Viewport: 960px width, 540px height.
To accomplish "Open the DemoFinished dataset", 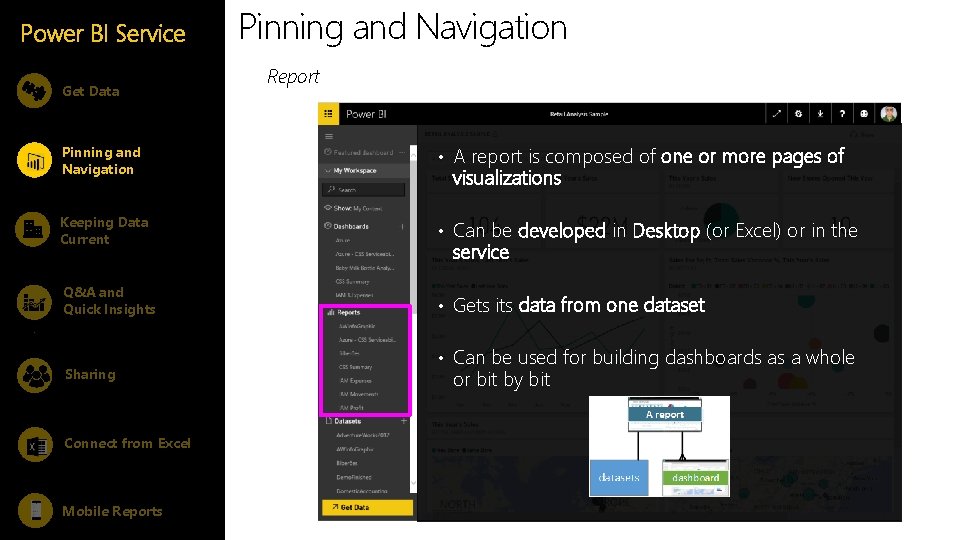I will 353,477.
